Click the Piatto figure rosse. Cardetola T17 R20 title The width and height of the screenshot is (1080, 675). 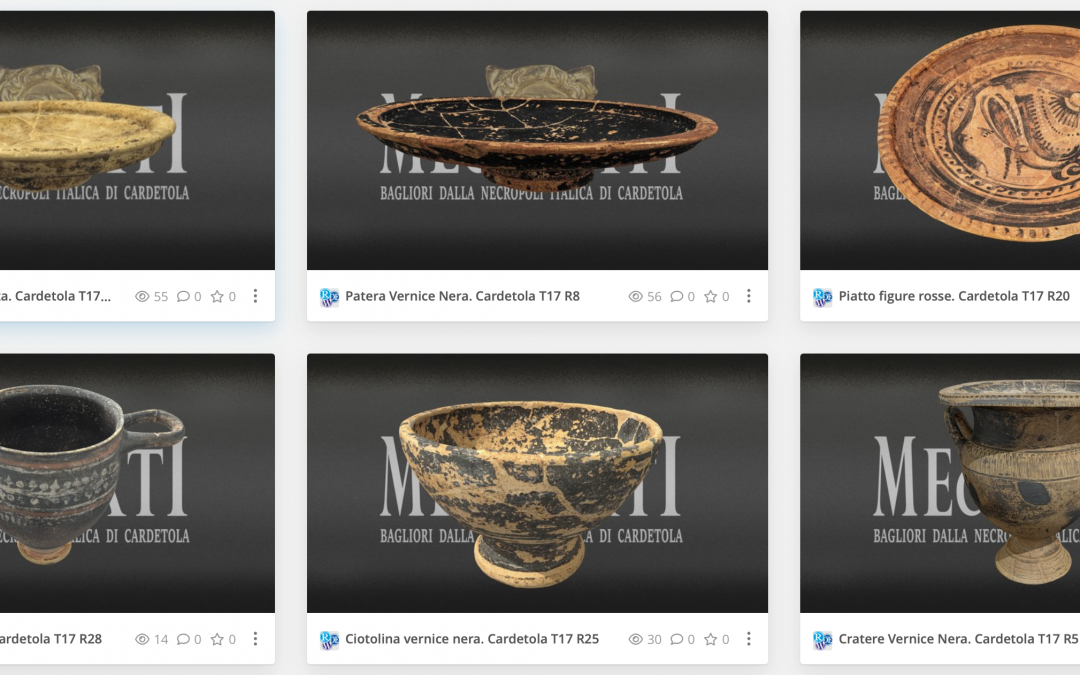tap(954, 296)
